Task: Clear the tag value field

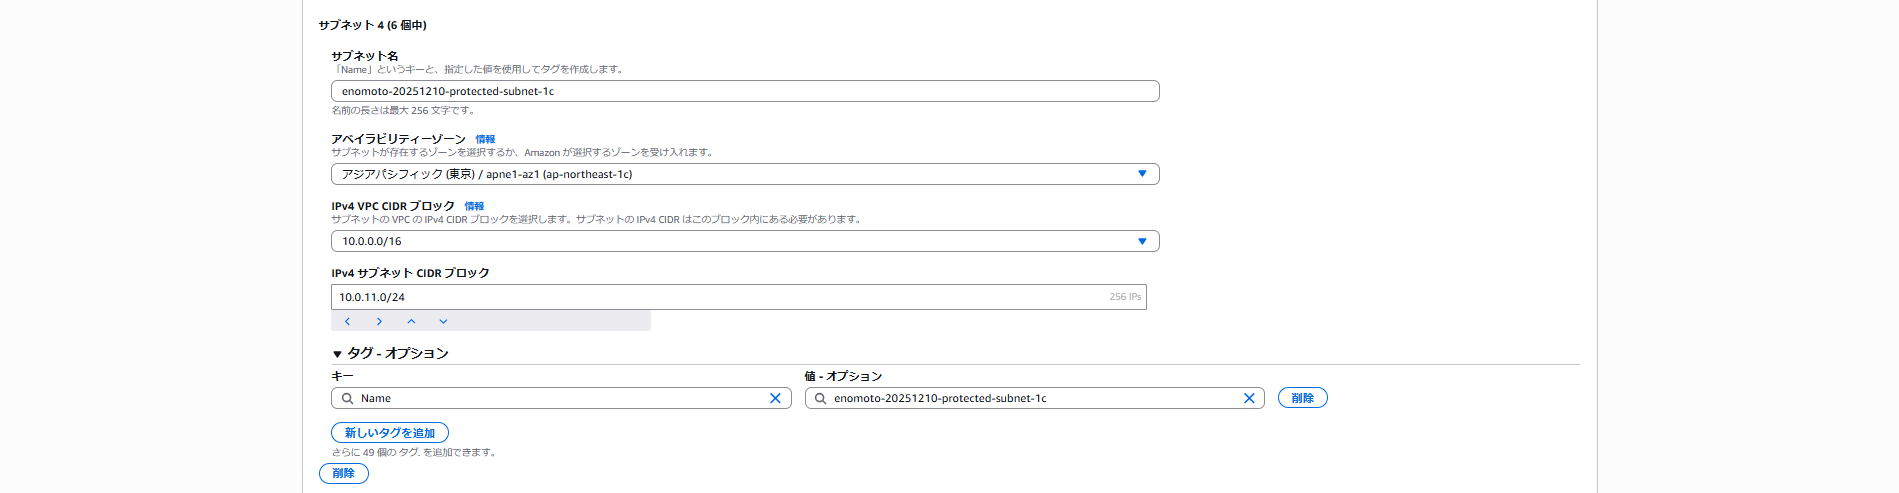Action: point(1249,398)
